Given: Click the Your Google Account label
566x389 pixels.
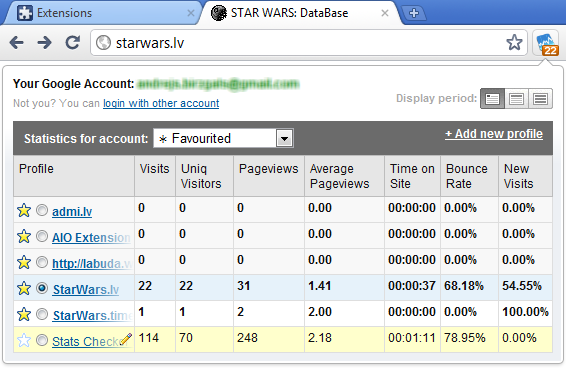Looking at the screenshot, I should tap(74, 84).
